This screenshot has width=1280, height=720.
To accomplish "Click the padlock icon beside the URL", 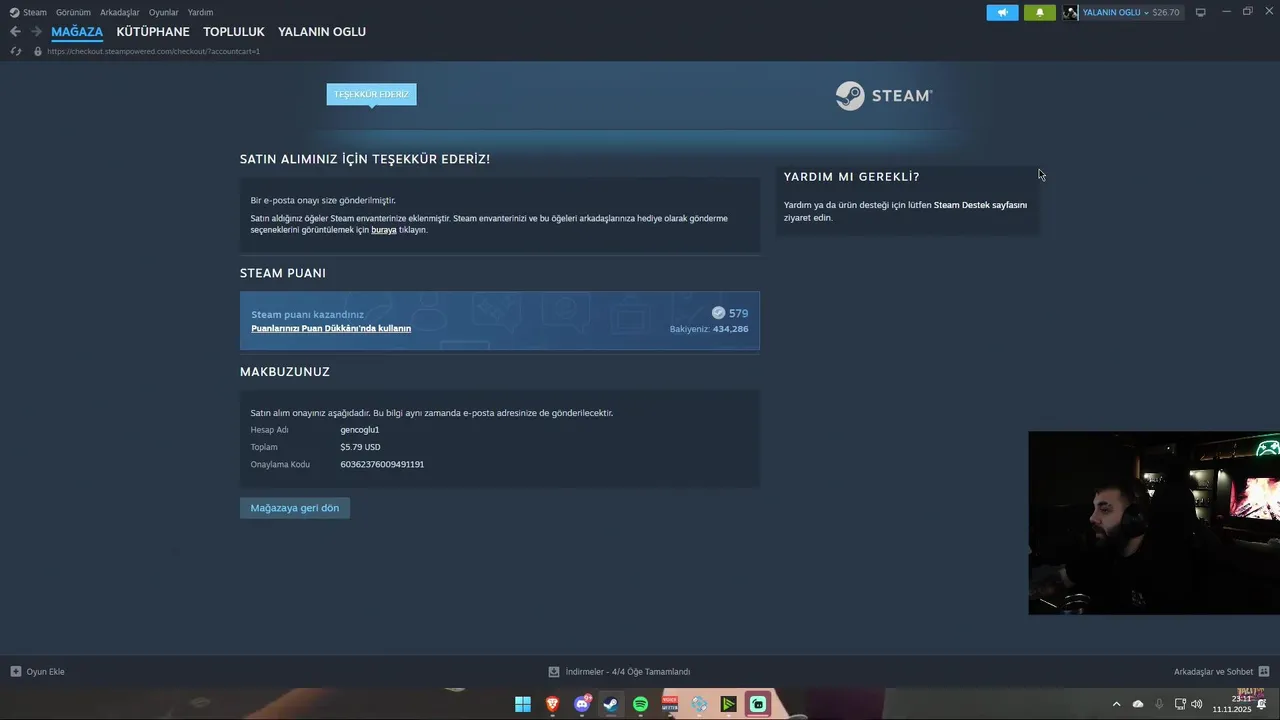I will (38, 51).
